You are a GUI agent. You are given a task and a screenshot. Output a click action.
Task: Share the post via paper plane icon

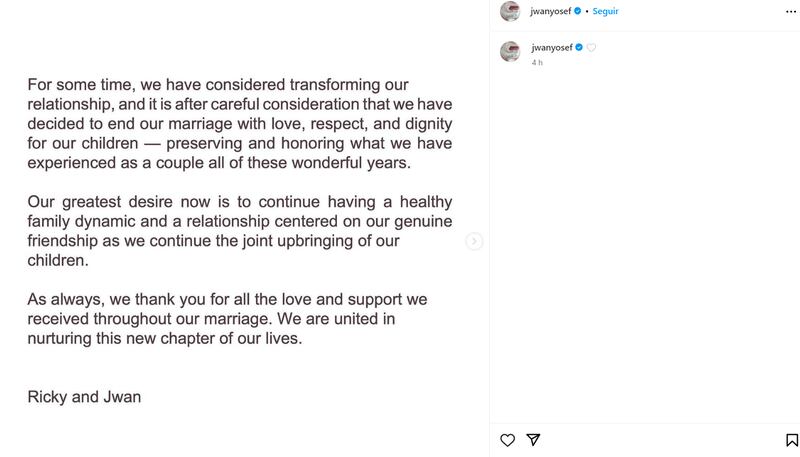pyautogui.click(x=534, y=440)
